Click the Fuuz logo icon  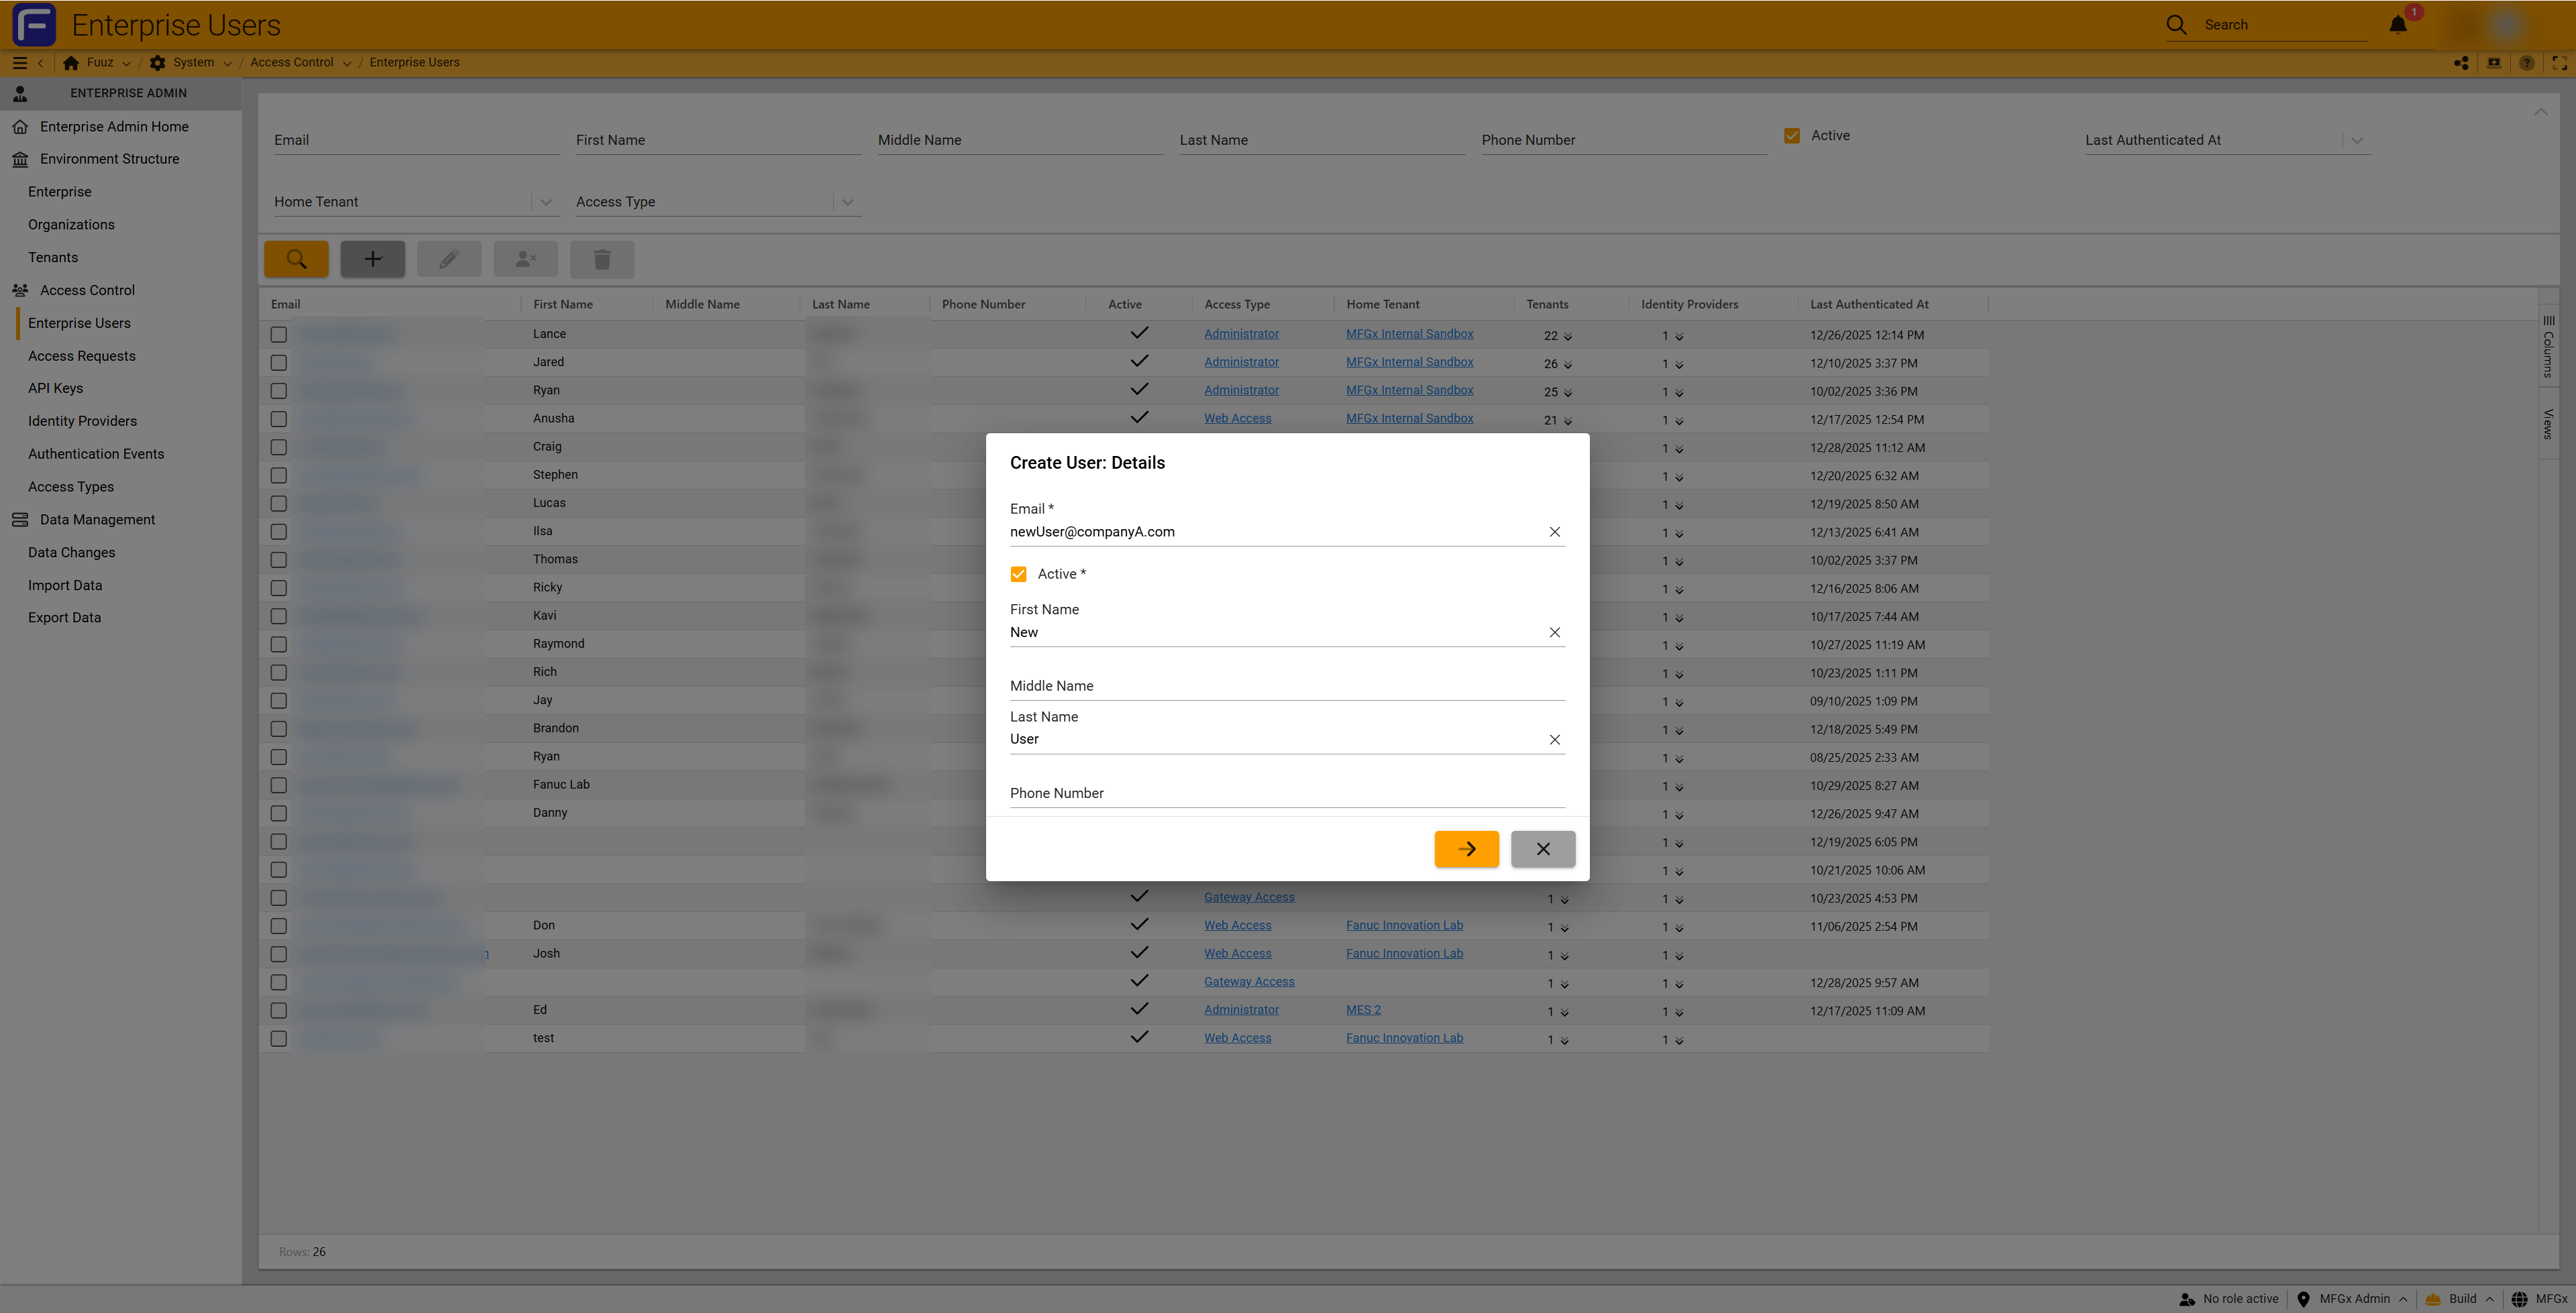point(34,24)
